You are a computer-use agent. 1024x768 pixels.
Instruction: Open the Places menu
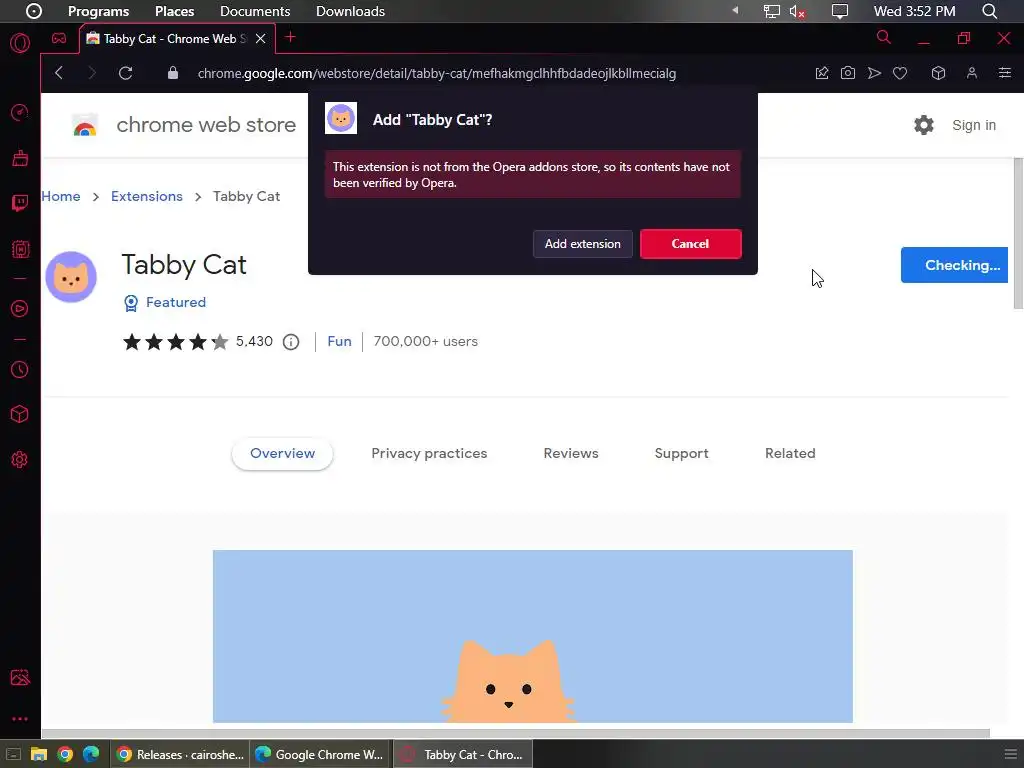174,11
